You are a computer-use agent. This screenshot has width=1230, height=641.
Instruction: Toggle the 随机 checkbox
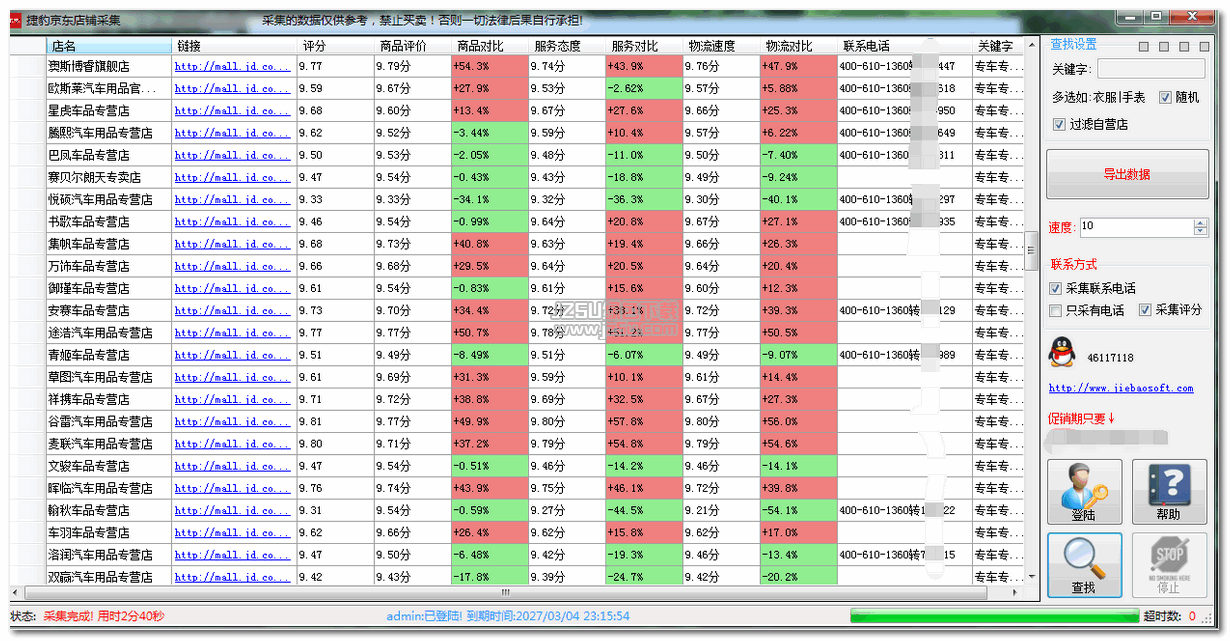[x=1166, y=98]
